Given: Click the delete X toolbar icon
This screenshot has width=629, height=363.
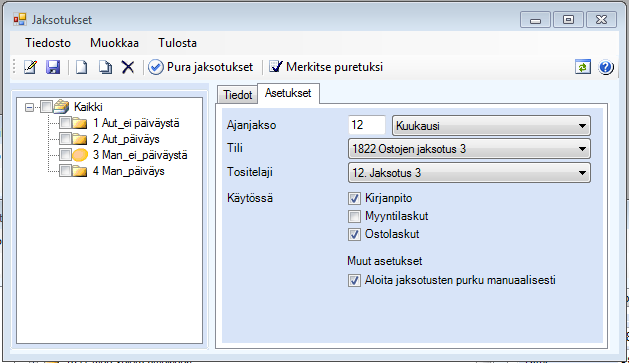Looking at the screenshot, I should point(128,67).
